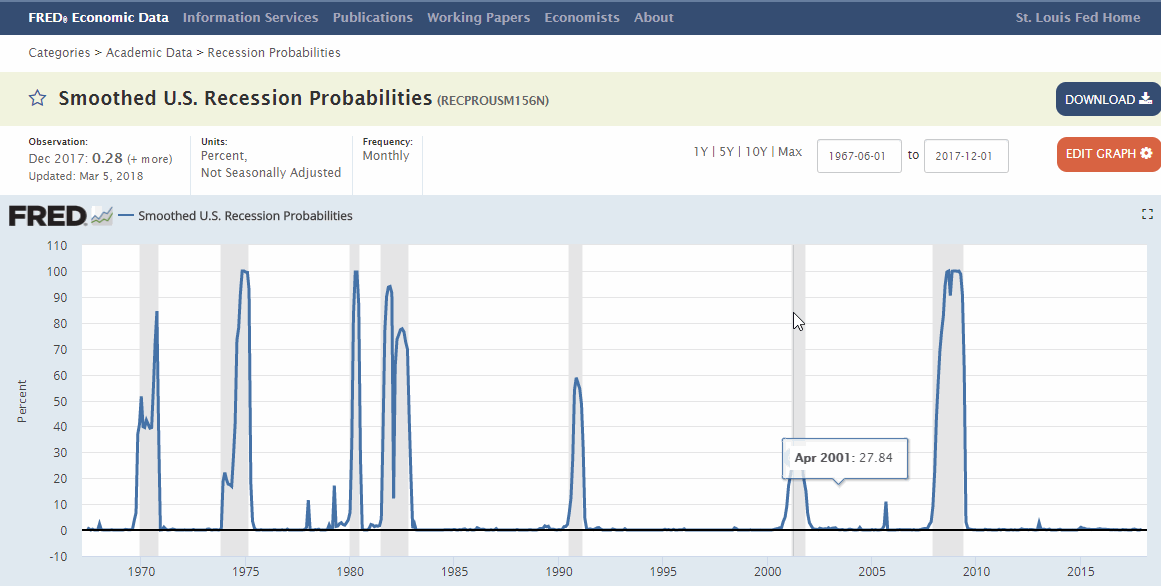Viewport: 1161px width, 586px height.
Task: Click the FRED logo in graph header
Action: [60, 216]
